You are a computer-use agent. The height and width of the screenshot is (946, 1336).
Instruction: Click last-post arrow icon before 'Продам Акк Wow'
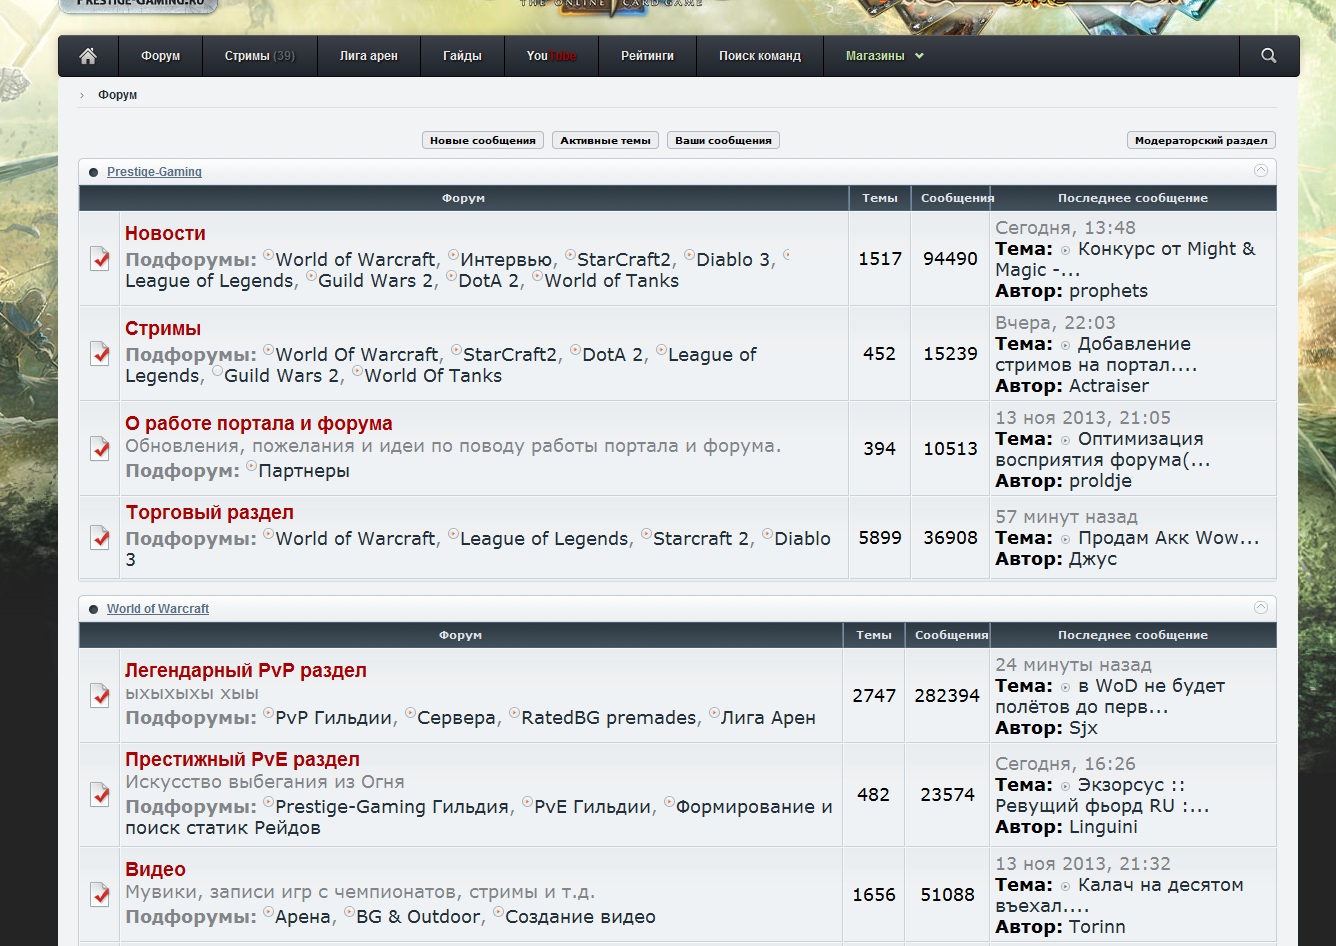point(1065,540)
